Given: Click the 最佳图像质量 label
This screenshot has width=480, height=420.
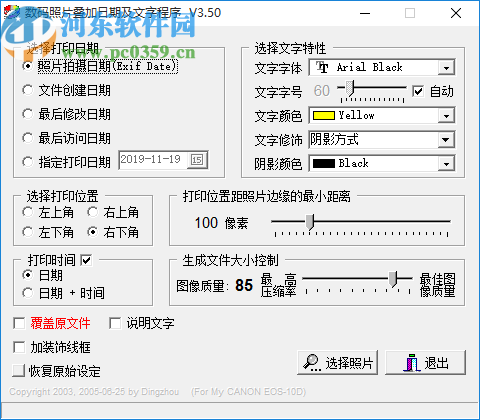Looking at the screenshot, I should point(437,285).
